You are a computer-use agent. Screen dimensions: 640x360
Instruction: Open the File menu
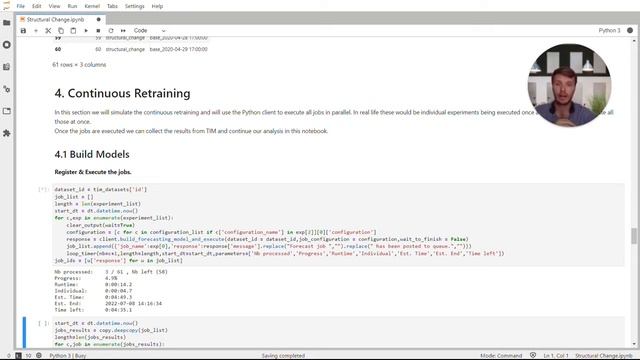20,6
